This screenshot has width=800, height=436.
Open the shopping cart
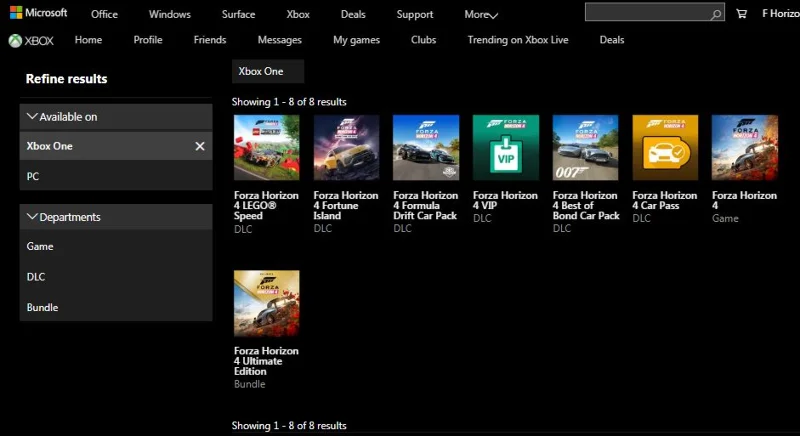pyautogui.click(x=741, y=14)
